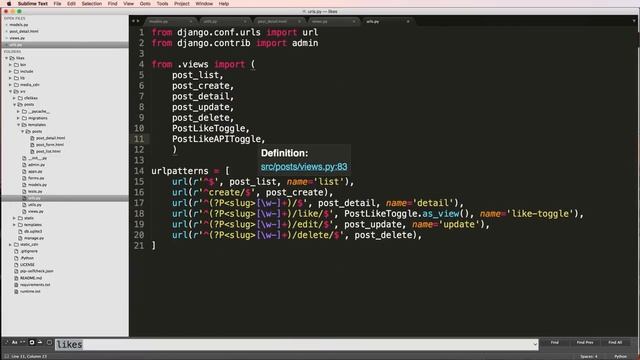This screenshot has height=360, width=640.
Task: Open the Sublime Text application menu
Action: 33,4
